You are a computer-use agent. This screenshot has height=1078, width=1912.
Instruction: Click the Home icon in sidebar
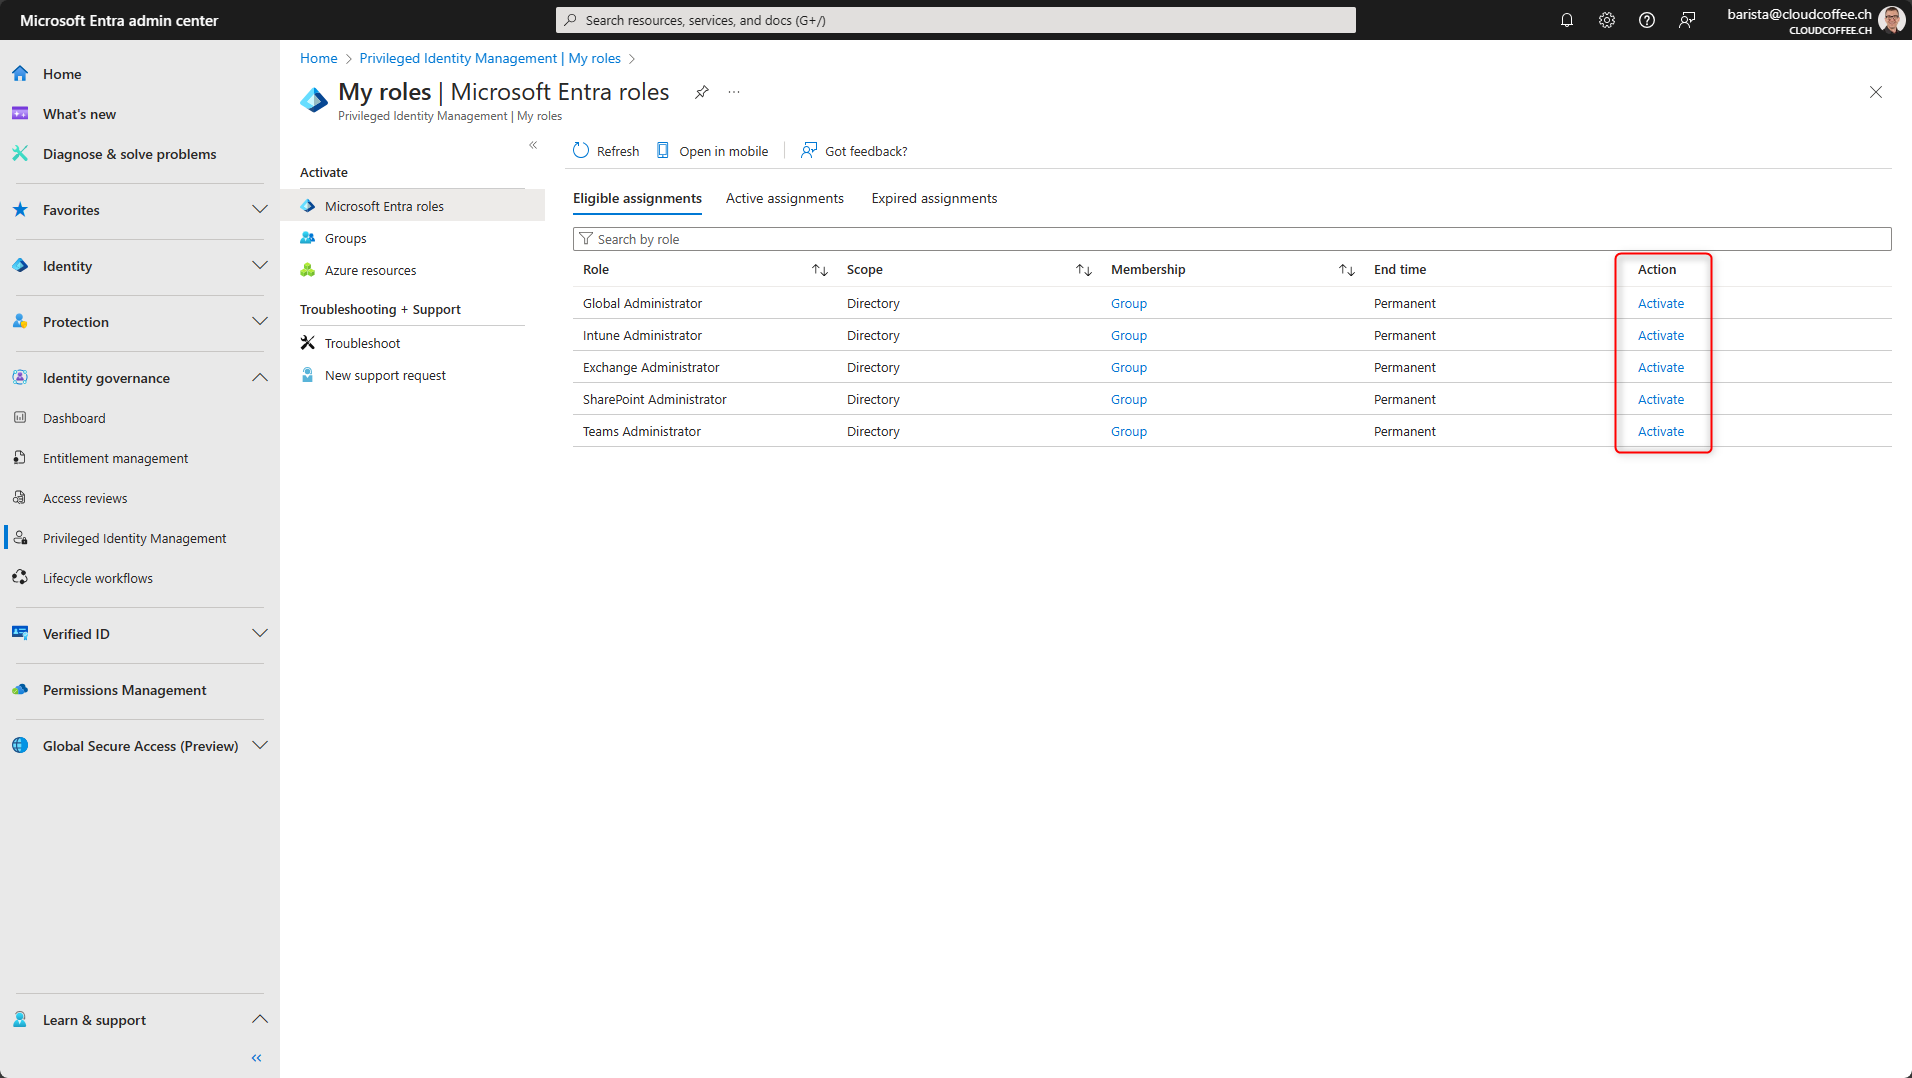[x=20, y=74]
